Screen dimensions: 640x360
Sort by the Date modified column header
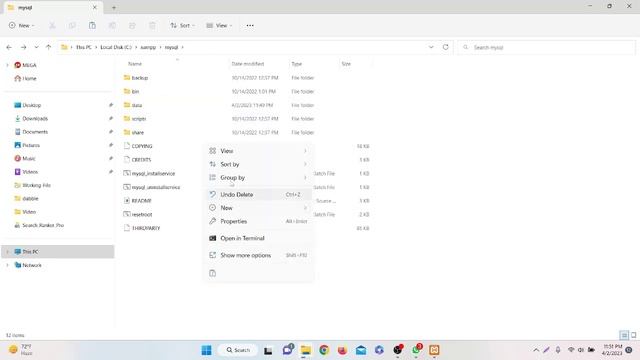click(248, 64)
